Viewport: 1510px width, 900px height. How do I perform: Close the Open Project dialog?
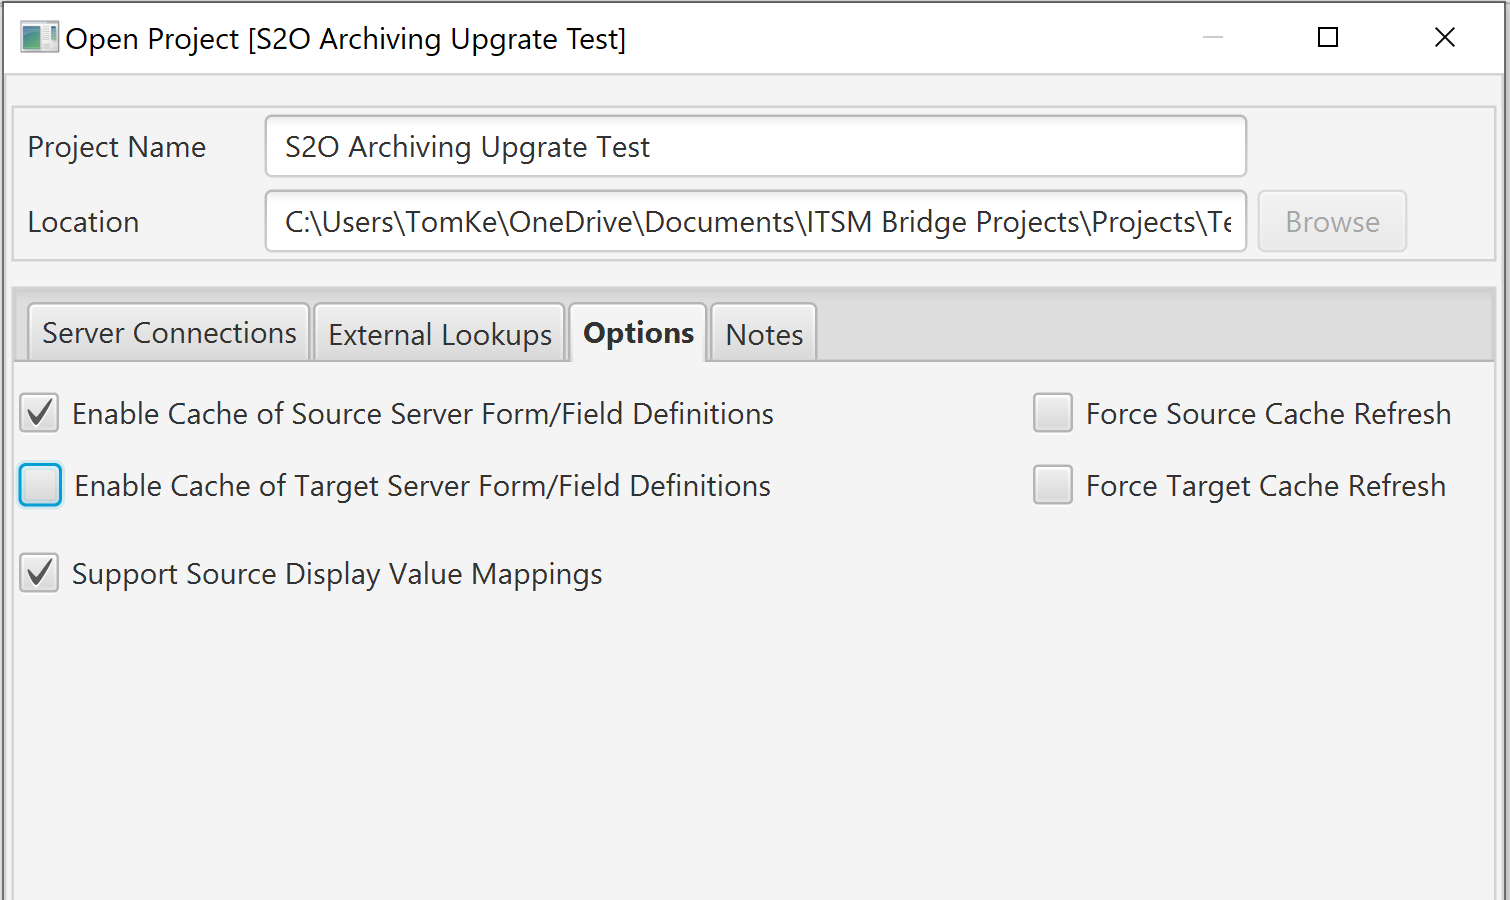coord(1445,38)
